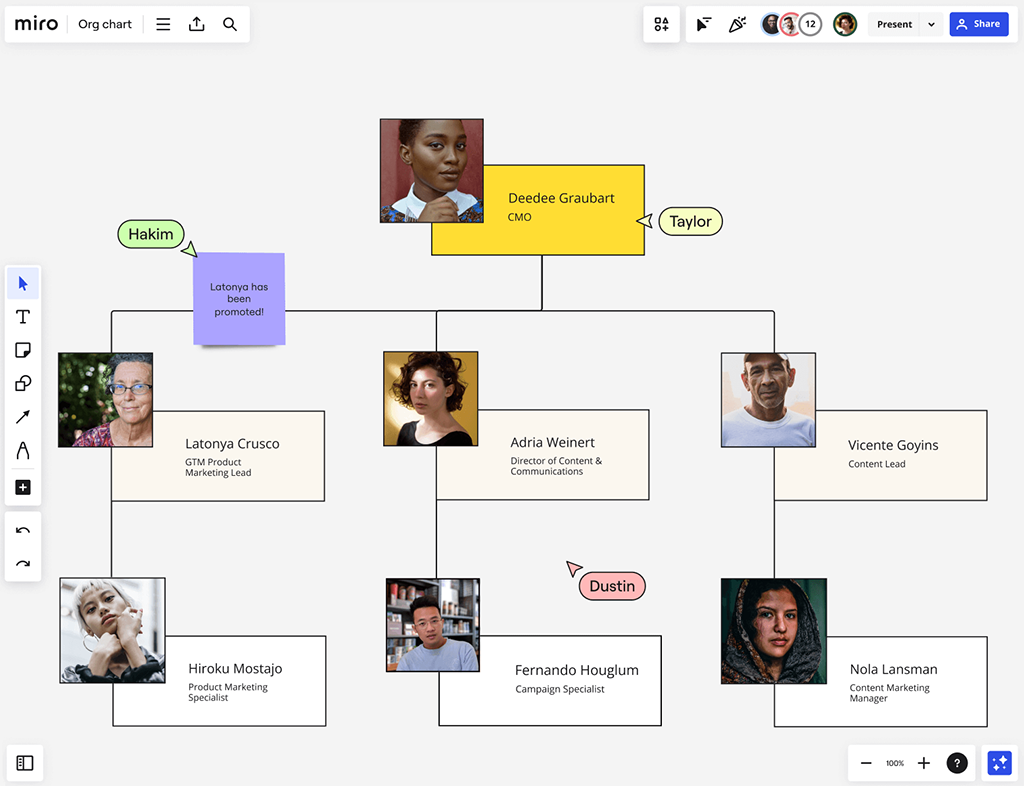The width and height of the screenshot is (1024, 786).
Task: Click the blue Share button
Action: [978, 24]
